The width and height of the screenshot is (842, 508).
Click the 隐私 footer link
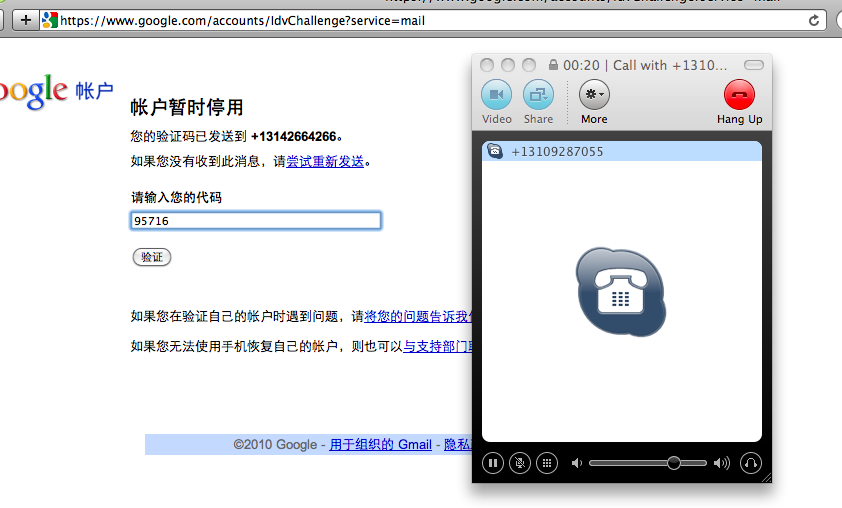coord(458,445)
